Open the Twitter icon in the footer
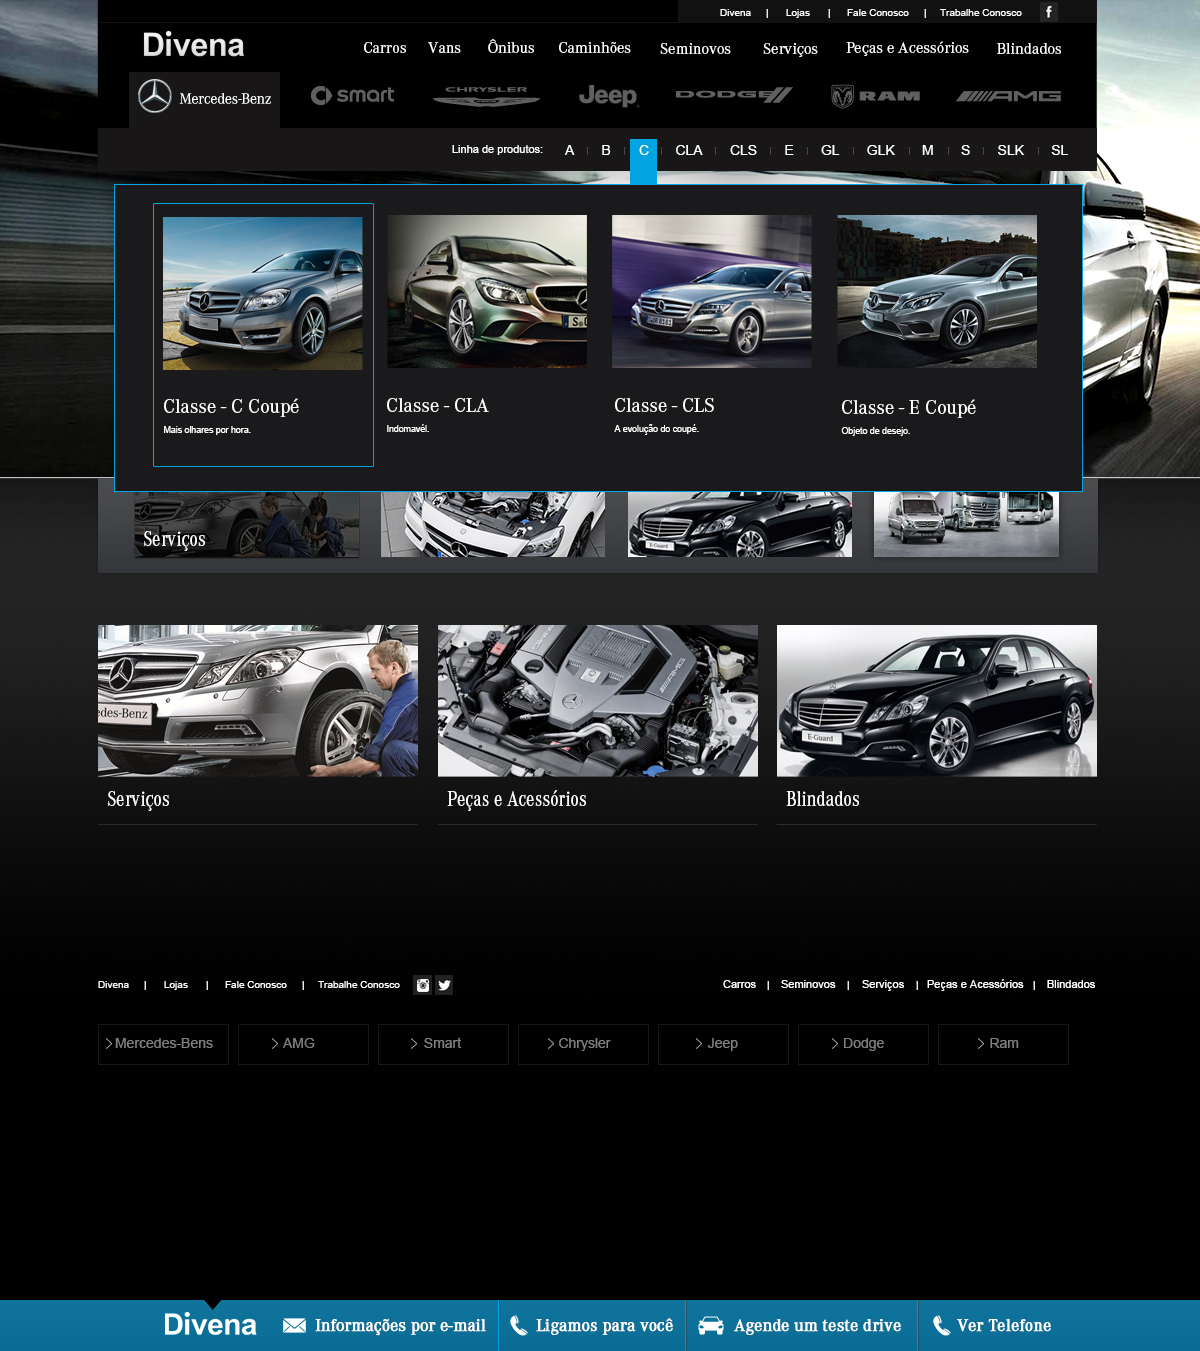 (x=444, y=985)
